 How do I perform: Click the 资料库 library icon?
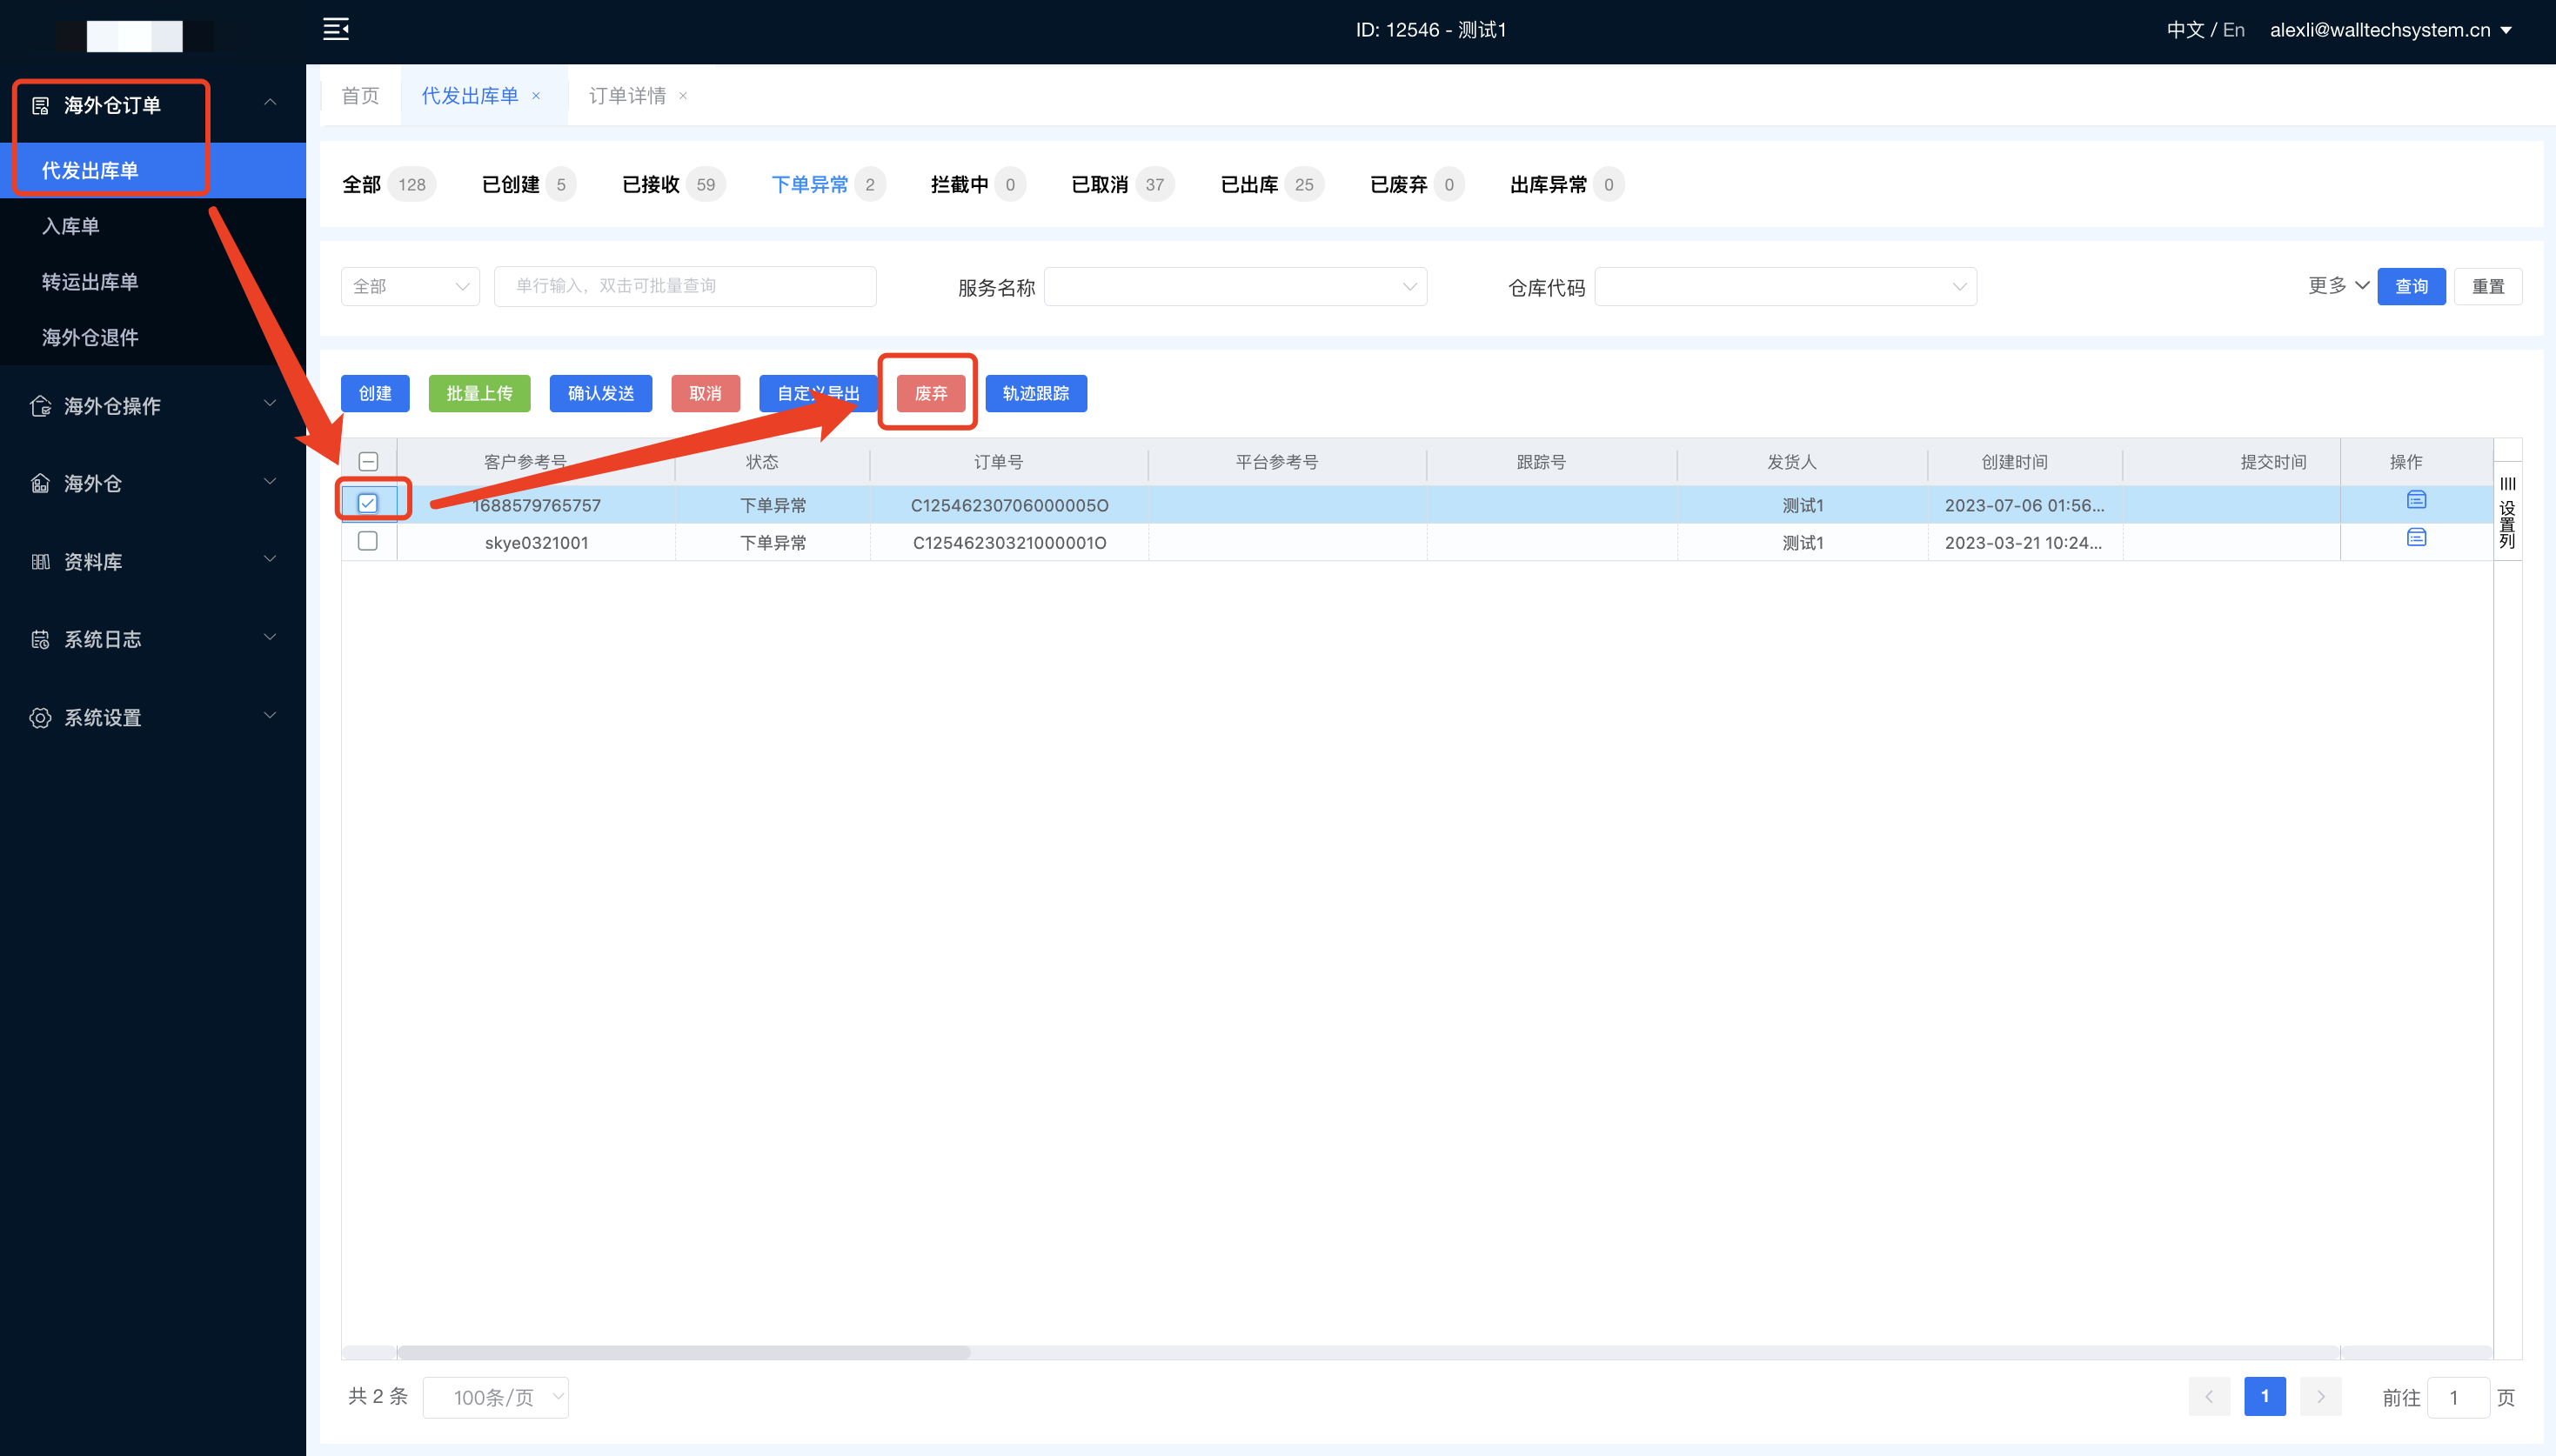pos(40,562)
